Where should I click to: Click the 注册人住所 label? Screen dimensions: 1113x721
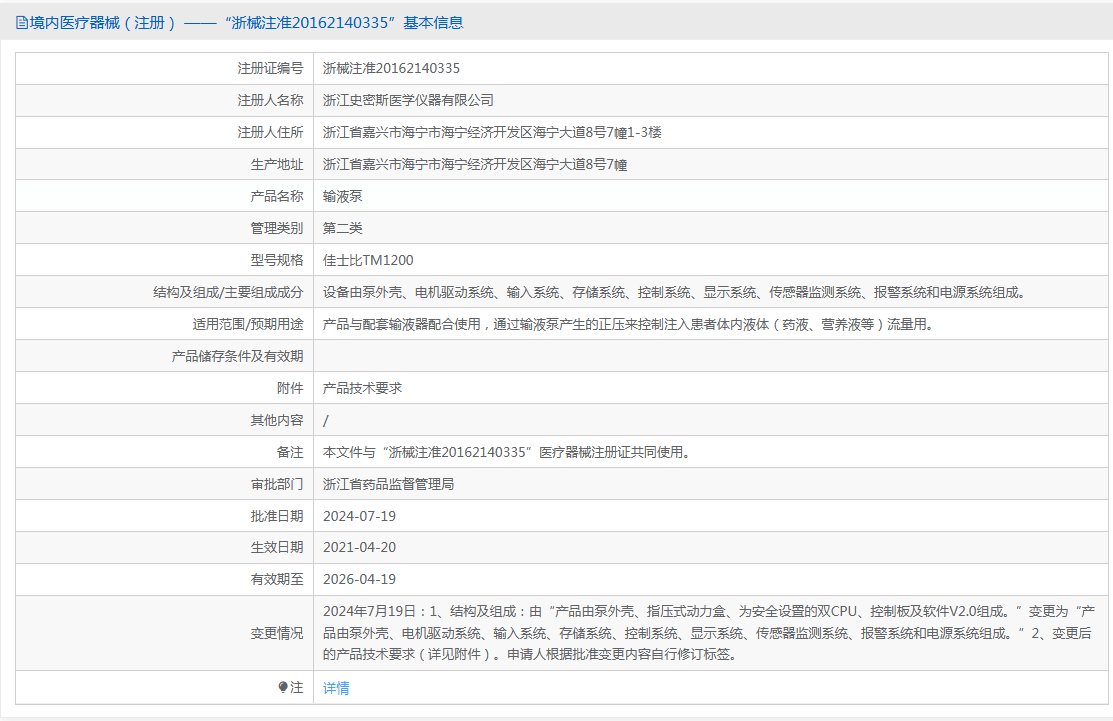[270, 132]
